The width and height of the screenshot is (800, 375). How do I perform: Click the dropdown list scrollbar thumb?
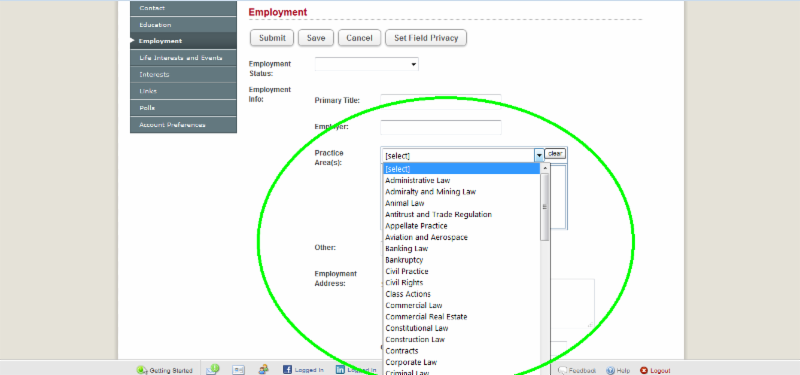point(545,207)
